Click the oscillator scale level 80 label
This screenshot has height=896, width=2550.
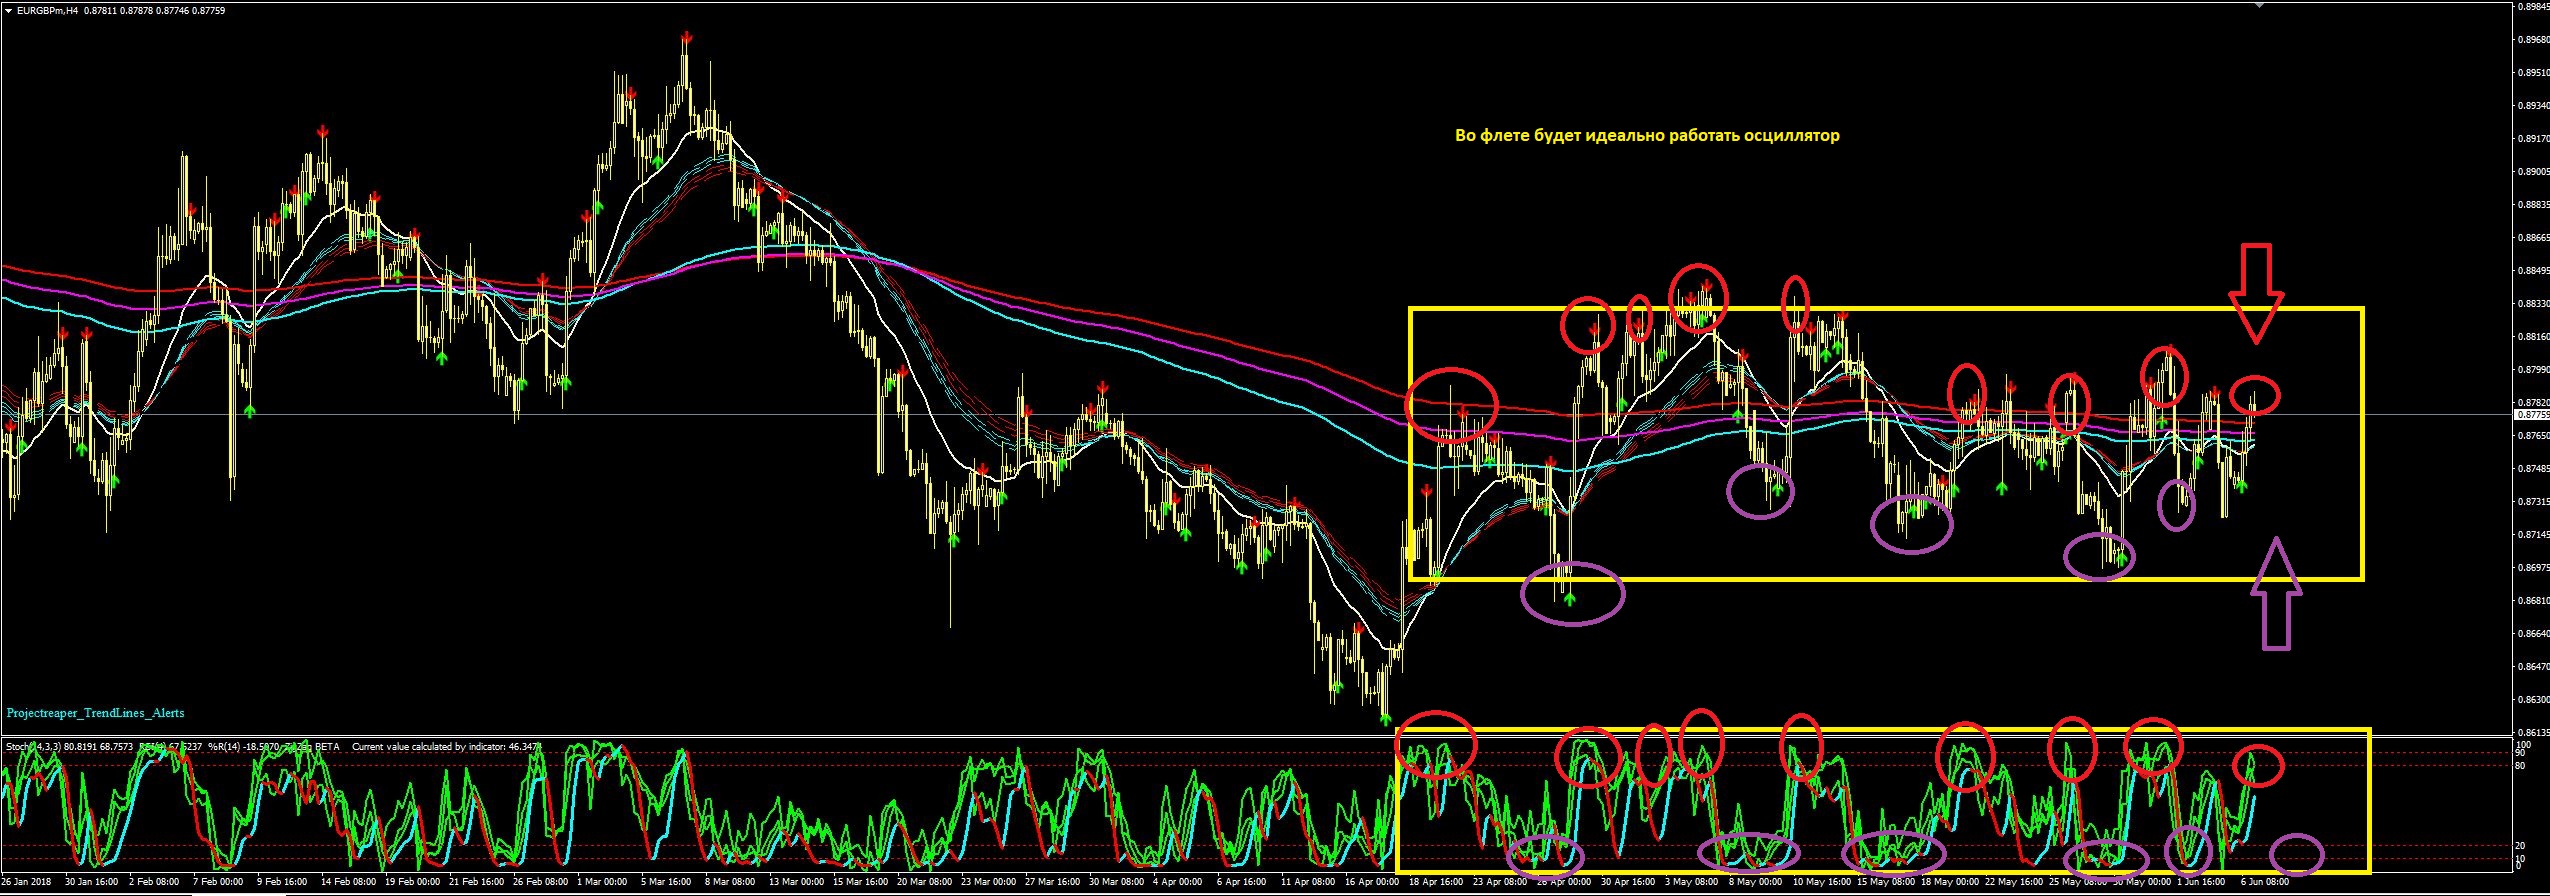point(2520,766)
